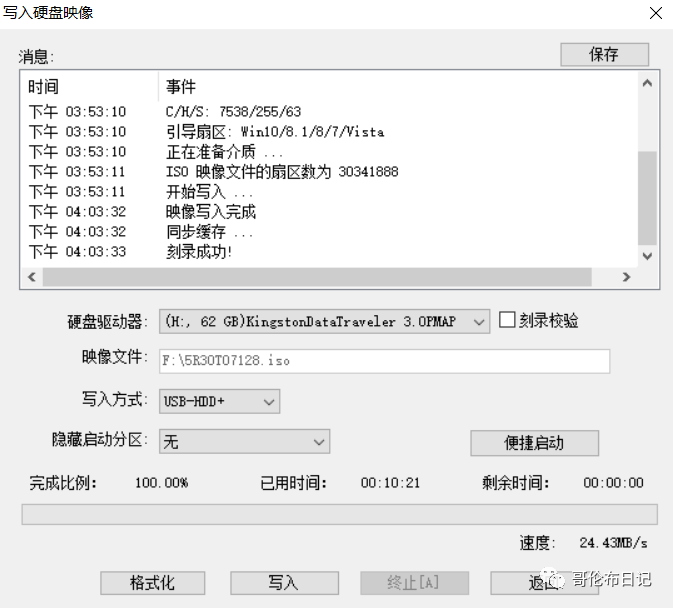Close the 写入硬盘映像 dialog
The image size is (673, 608).
click(x=655, y=13)
